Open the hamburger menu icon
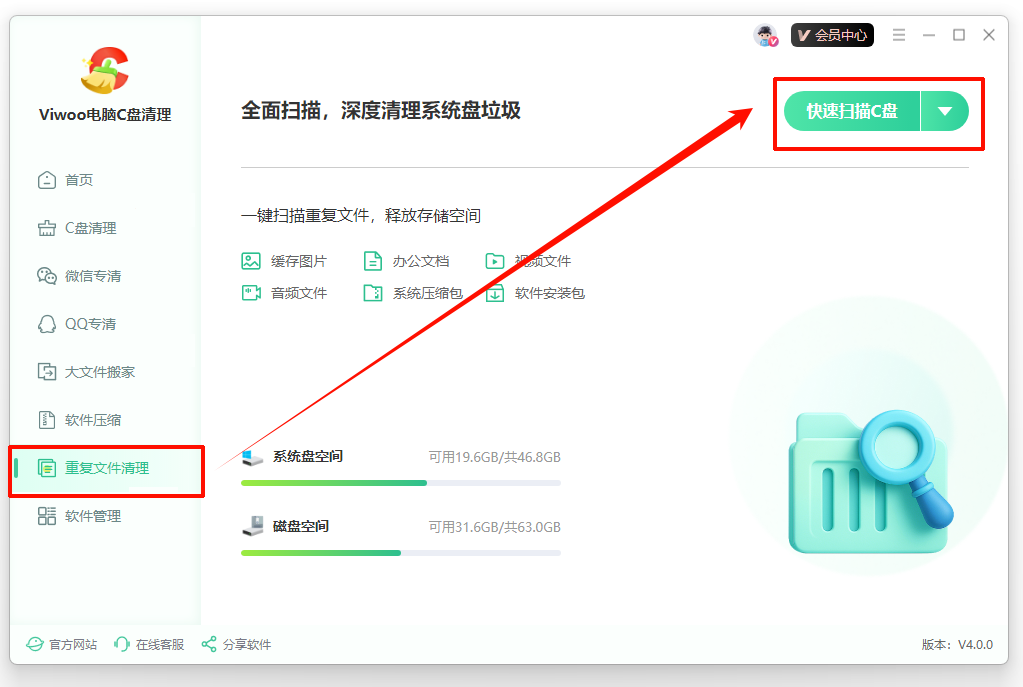The image size is (1023, 687). tap(899, 35)
